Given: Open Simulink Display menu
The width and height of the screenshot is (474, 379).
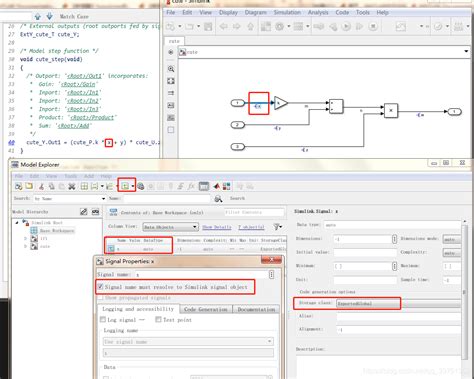Looking at the screenshot, I should [228, 12].
